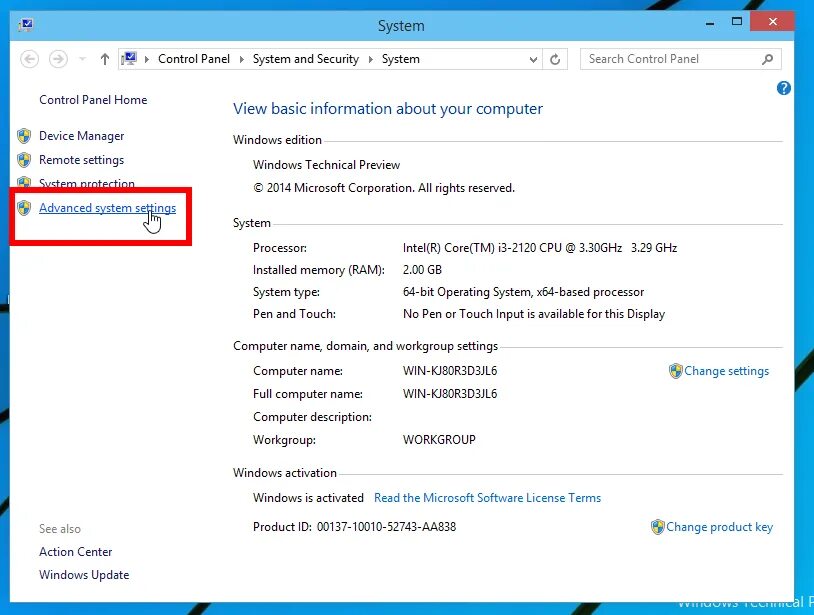
Task: Read the Microsoft Software License Terms
Action: [487, 498]
